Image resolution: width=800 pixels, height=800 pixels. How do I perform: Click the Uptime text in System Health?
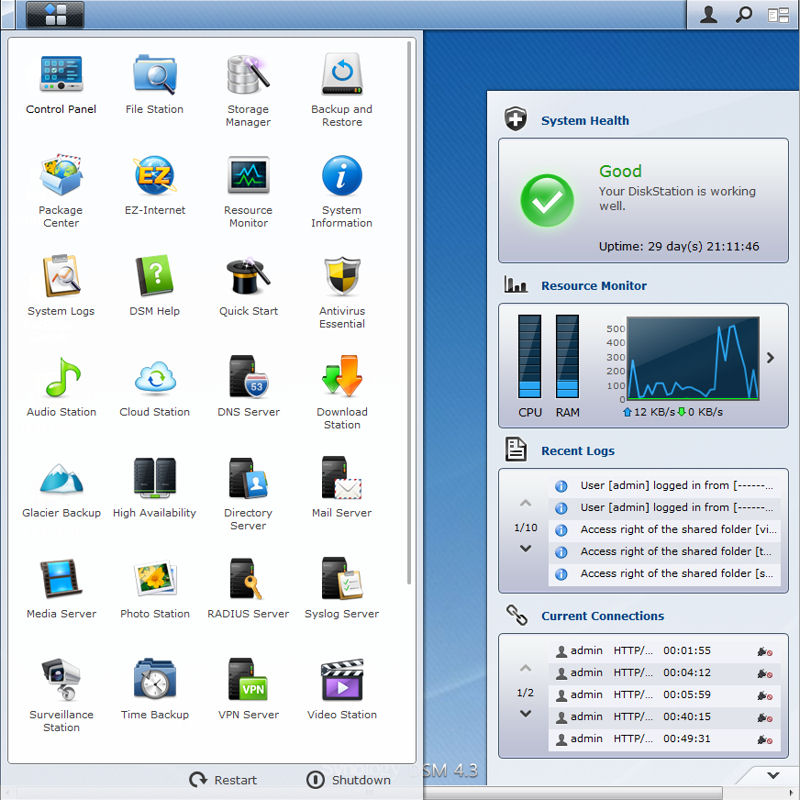pyautogui.click(x=679, y=246)
